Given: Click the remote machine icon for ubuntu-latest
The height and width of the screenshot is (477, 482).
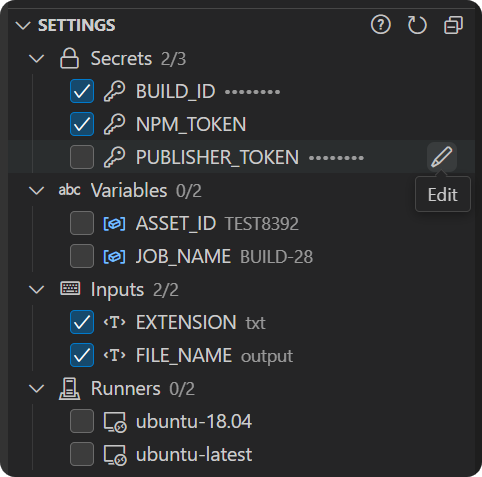Looking at the screenshot, I should click(115, 455).
